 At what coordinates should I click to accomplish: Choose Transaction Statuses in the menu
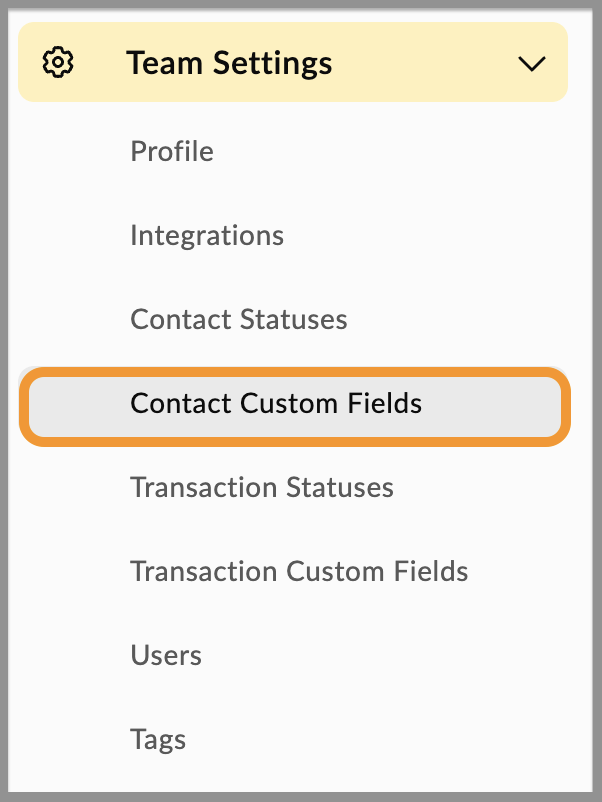tap(262, 488)
